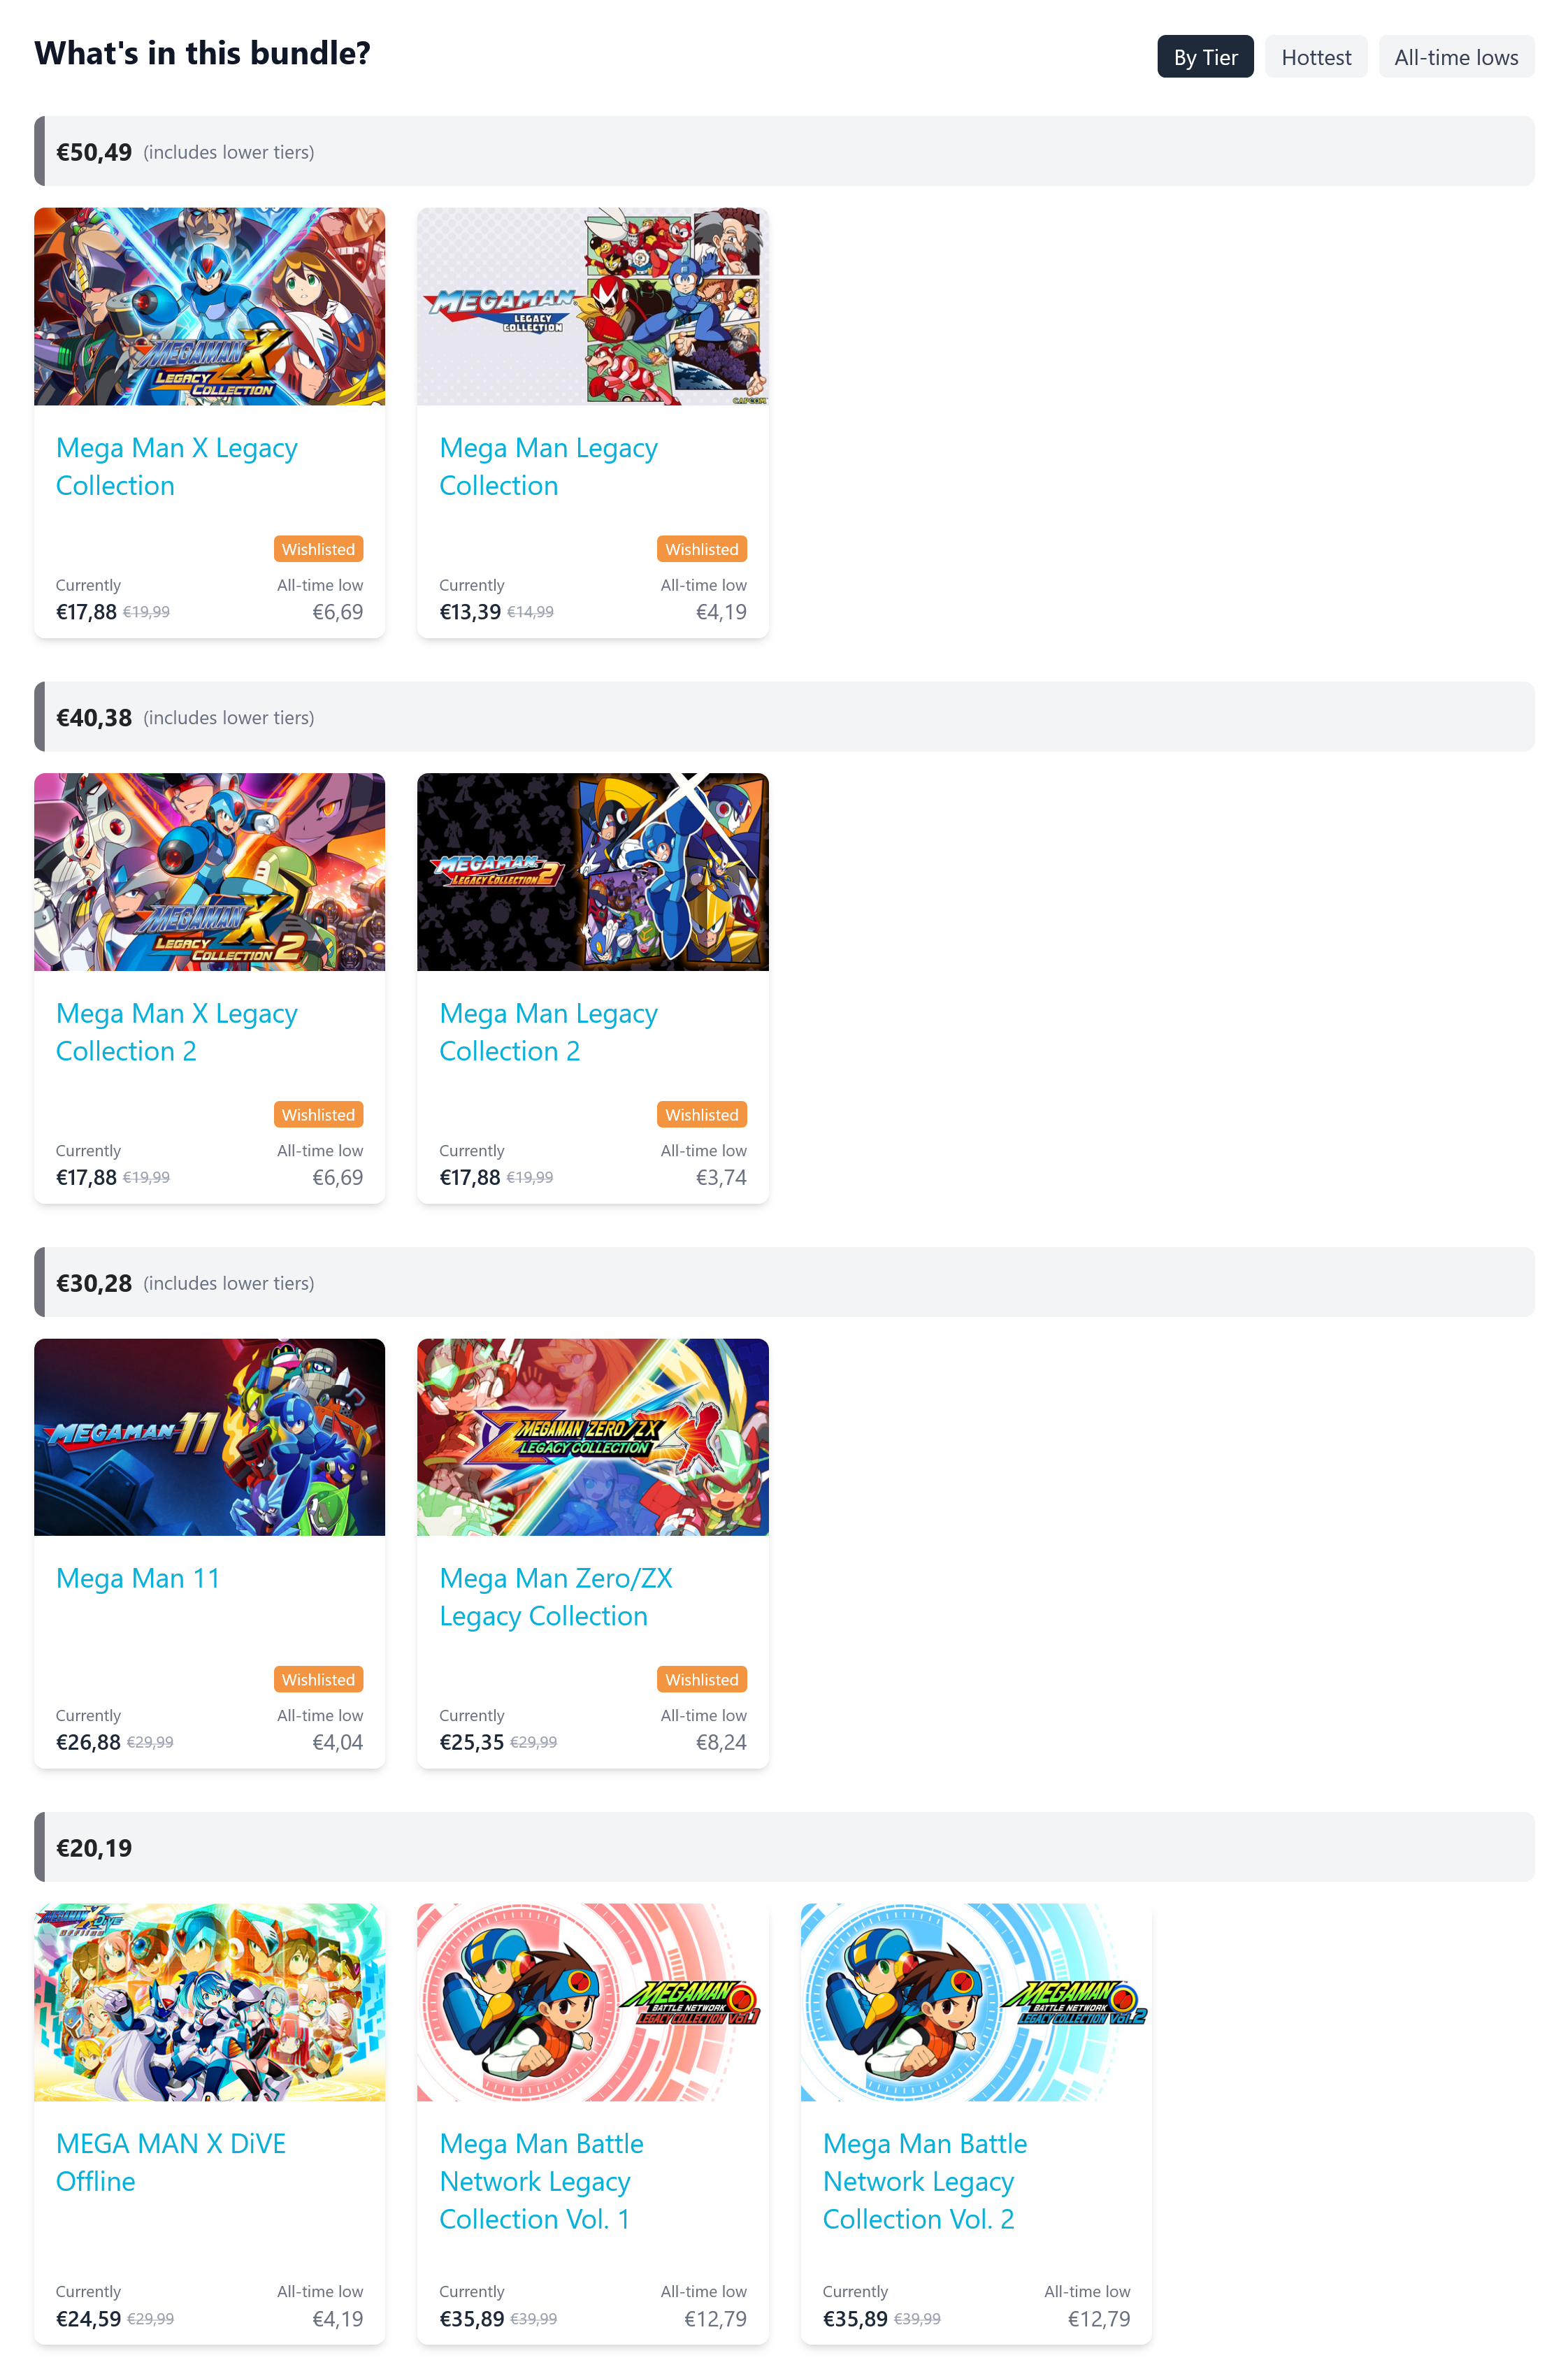
Task: Click Wishlisted badge on Mega Man Legacy Collection
Action: (x=701, y=549)
